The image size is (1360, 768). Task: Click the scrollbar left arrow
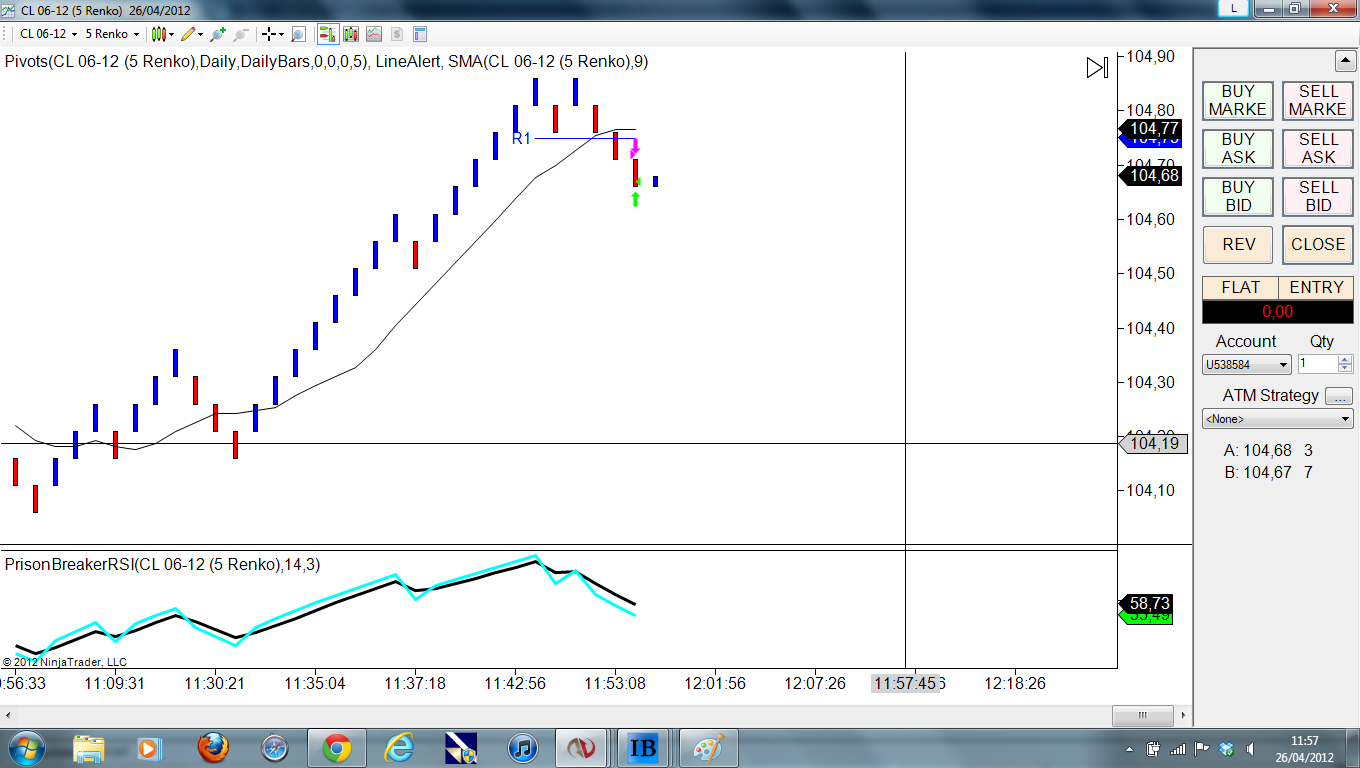pyautogui.click(x=8, y=716)
